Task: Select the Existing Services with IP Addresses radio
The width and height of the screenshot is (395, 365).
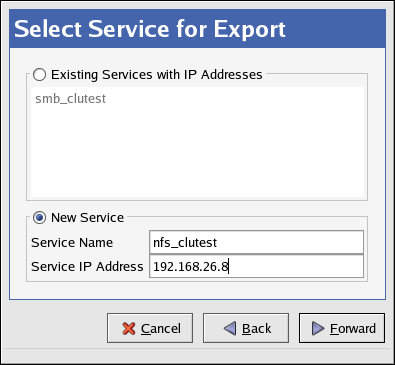Action: [x=40, y=75]
